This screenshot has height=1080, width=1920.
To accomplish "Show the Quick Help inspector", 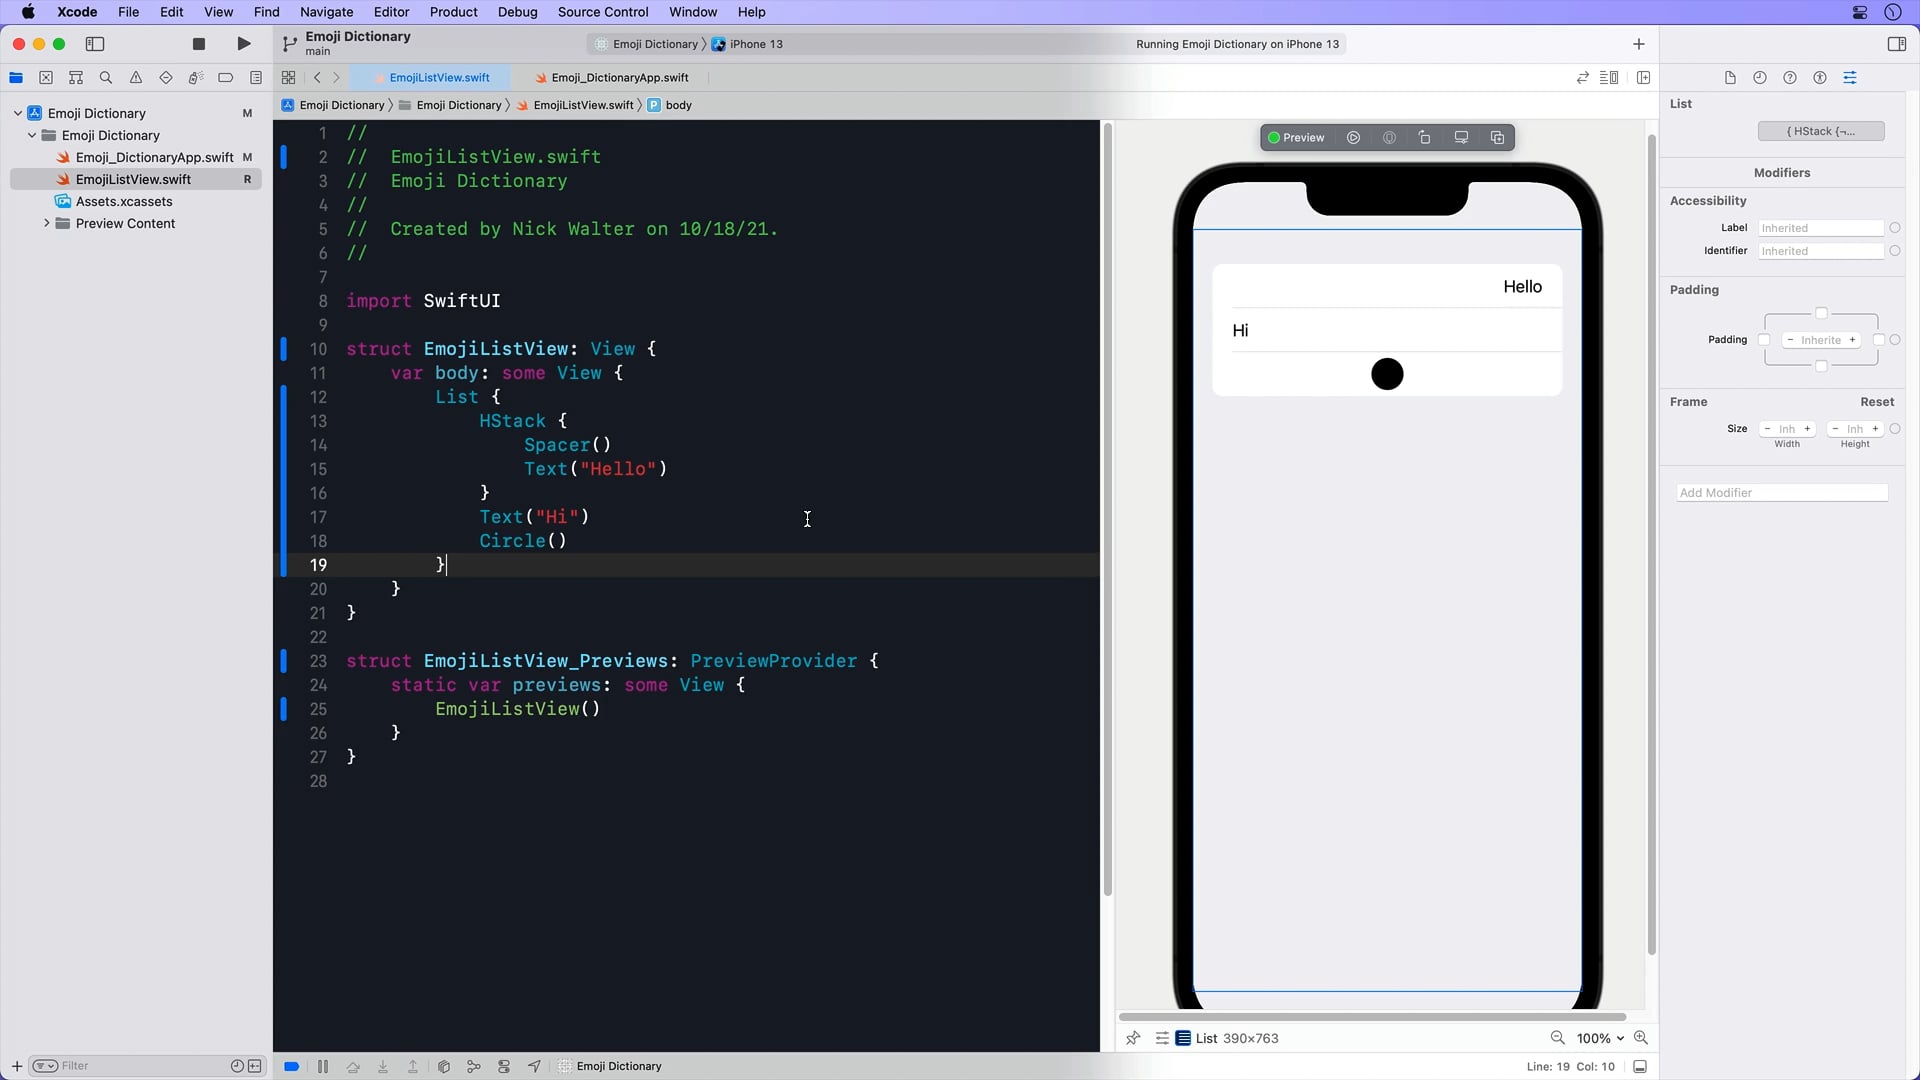I will pyautogui.click(x=1790, y=78).
